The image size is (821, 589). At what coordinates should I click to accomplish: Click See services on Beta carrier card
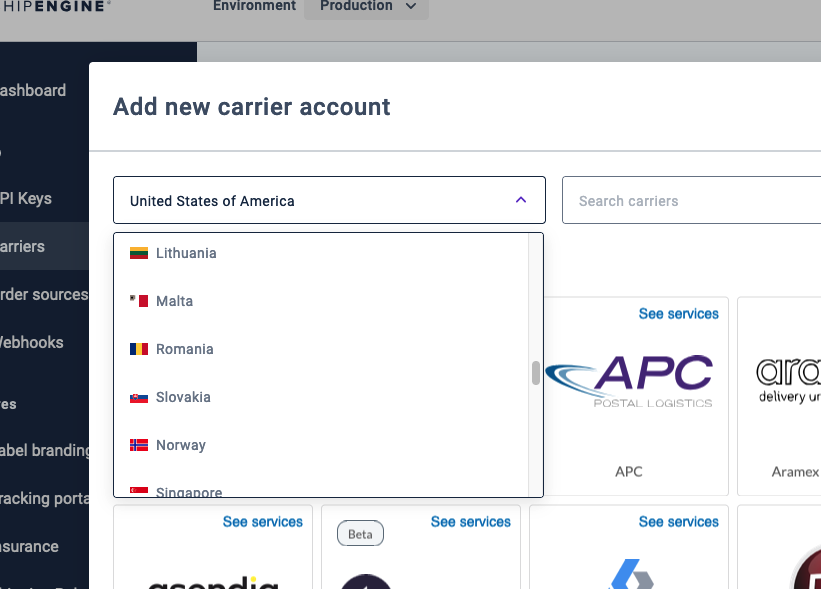coord(470,522)
